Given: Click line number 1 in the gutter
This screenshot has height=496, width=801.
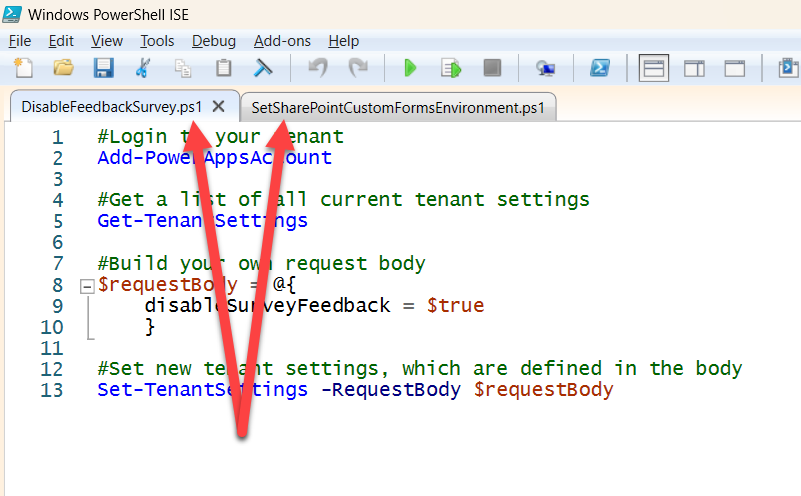Looking at the screenshot, I should click(x=57, y=137).
